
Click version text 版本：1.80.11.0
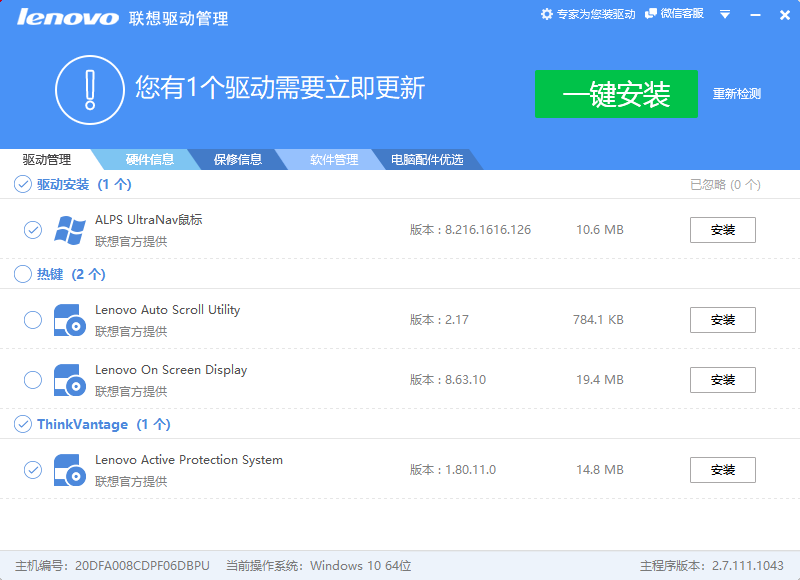(x=453, y=470)
